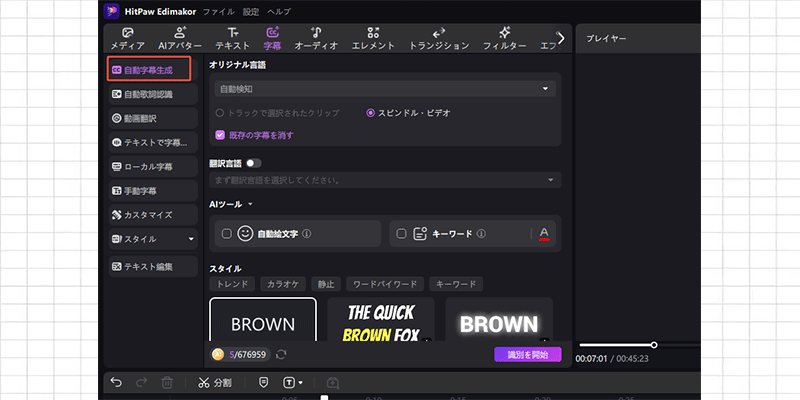Open the フィルター filter tab

point(505,39)
